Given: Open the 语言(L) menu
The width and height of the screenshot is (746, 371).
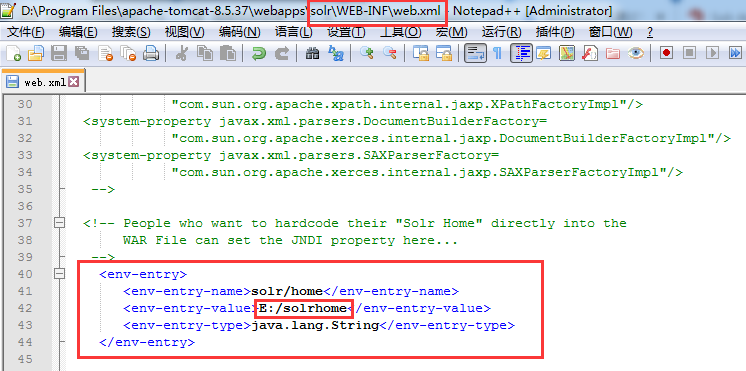Looking at the screenshot, I should coord(294,32).
